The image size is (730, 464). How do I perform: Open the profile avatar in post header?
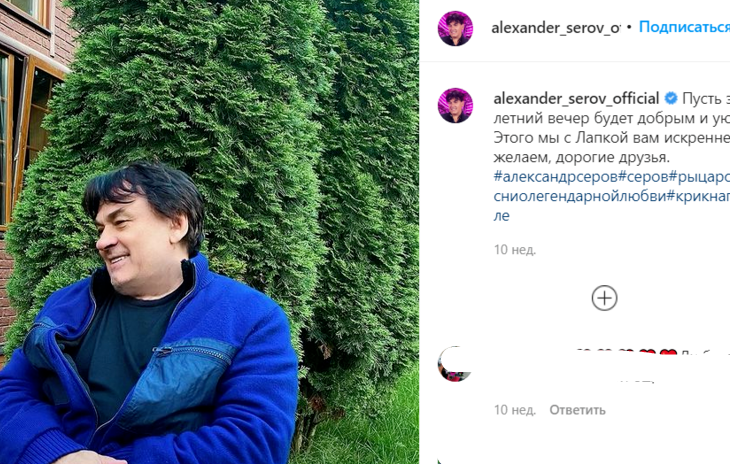(455, 28)
